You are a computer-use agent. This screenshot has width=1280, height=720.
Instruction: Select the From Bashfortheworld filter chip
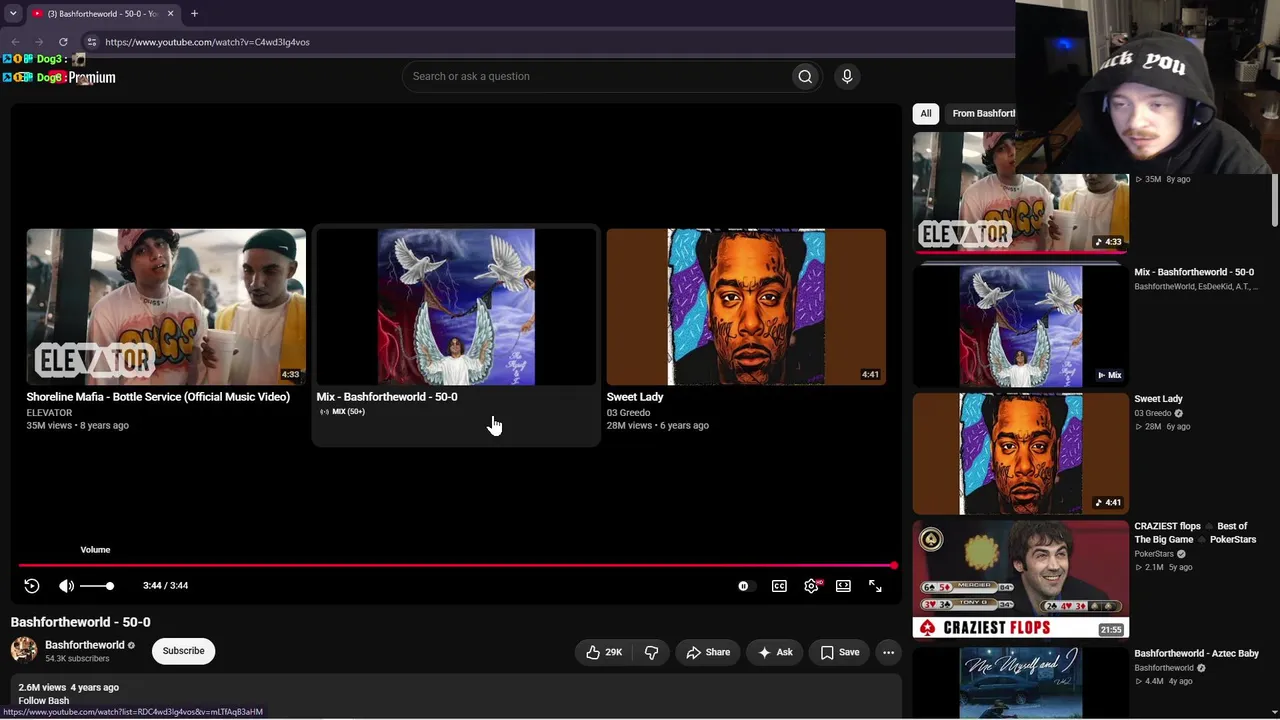click(x=983, y=114)
